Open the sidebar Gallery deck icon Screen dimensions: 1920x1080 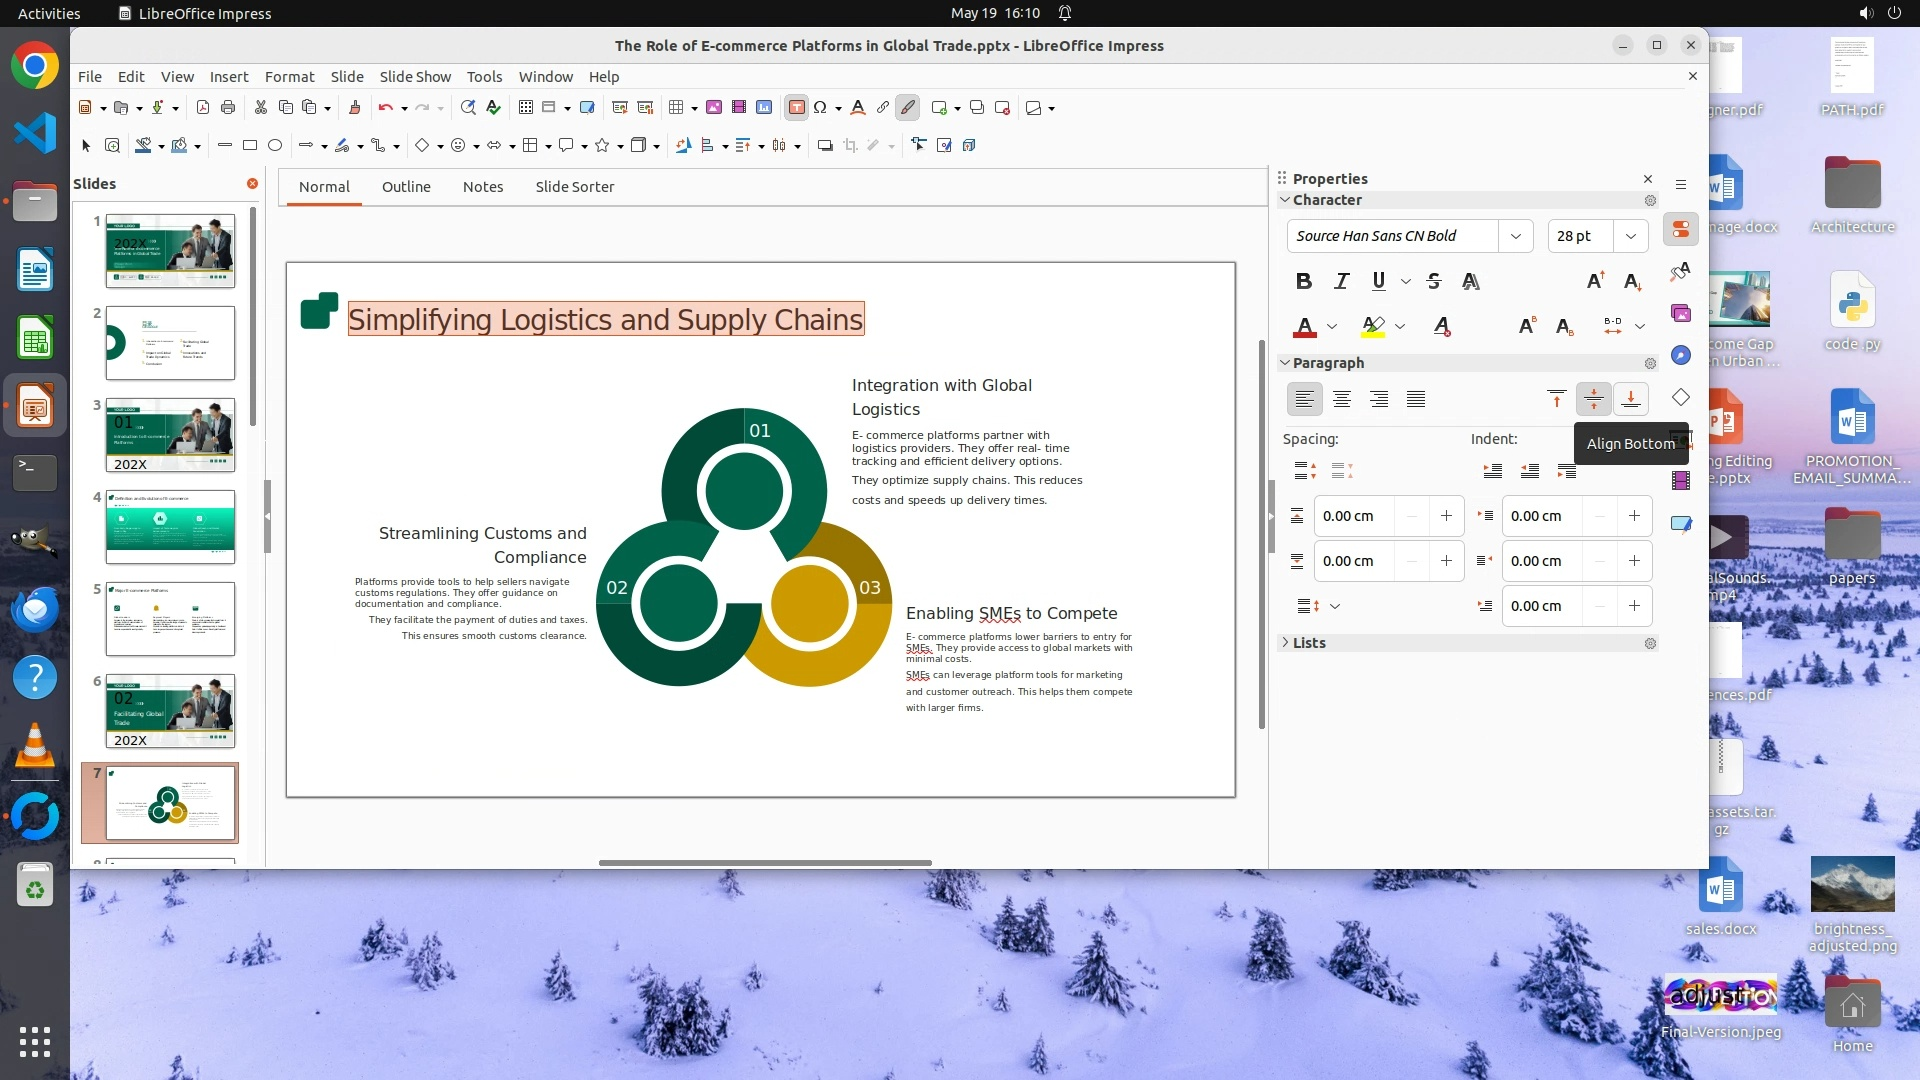tap(1681, 313)
